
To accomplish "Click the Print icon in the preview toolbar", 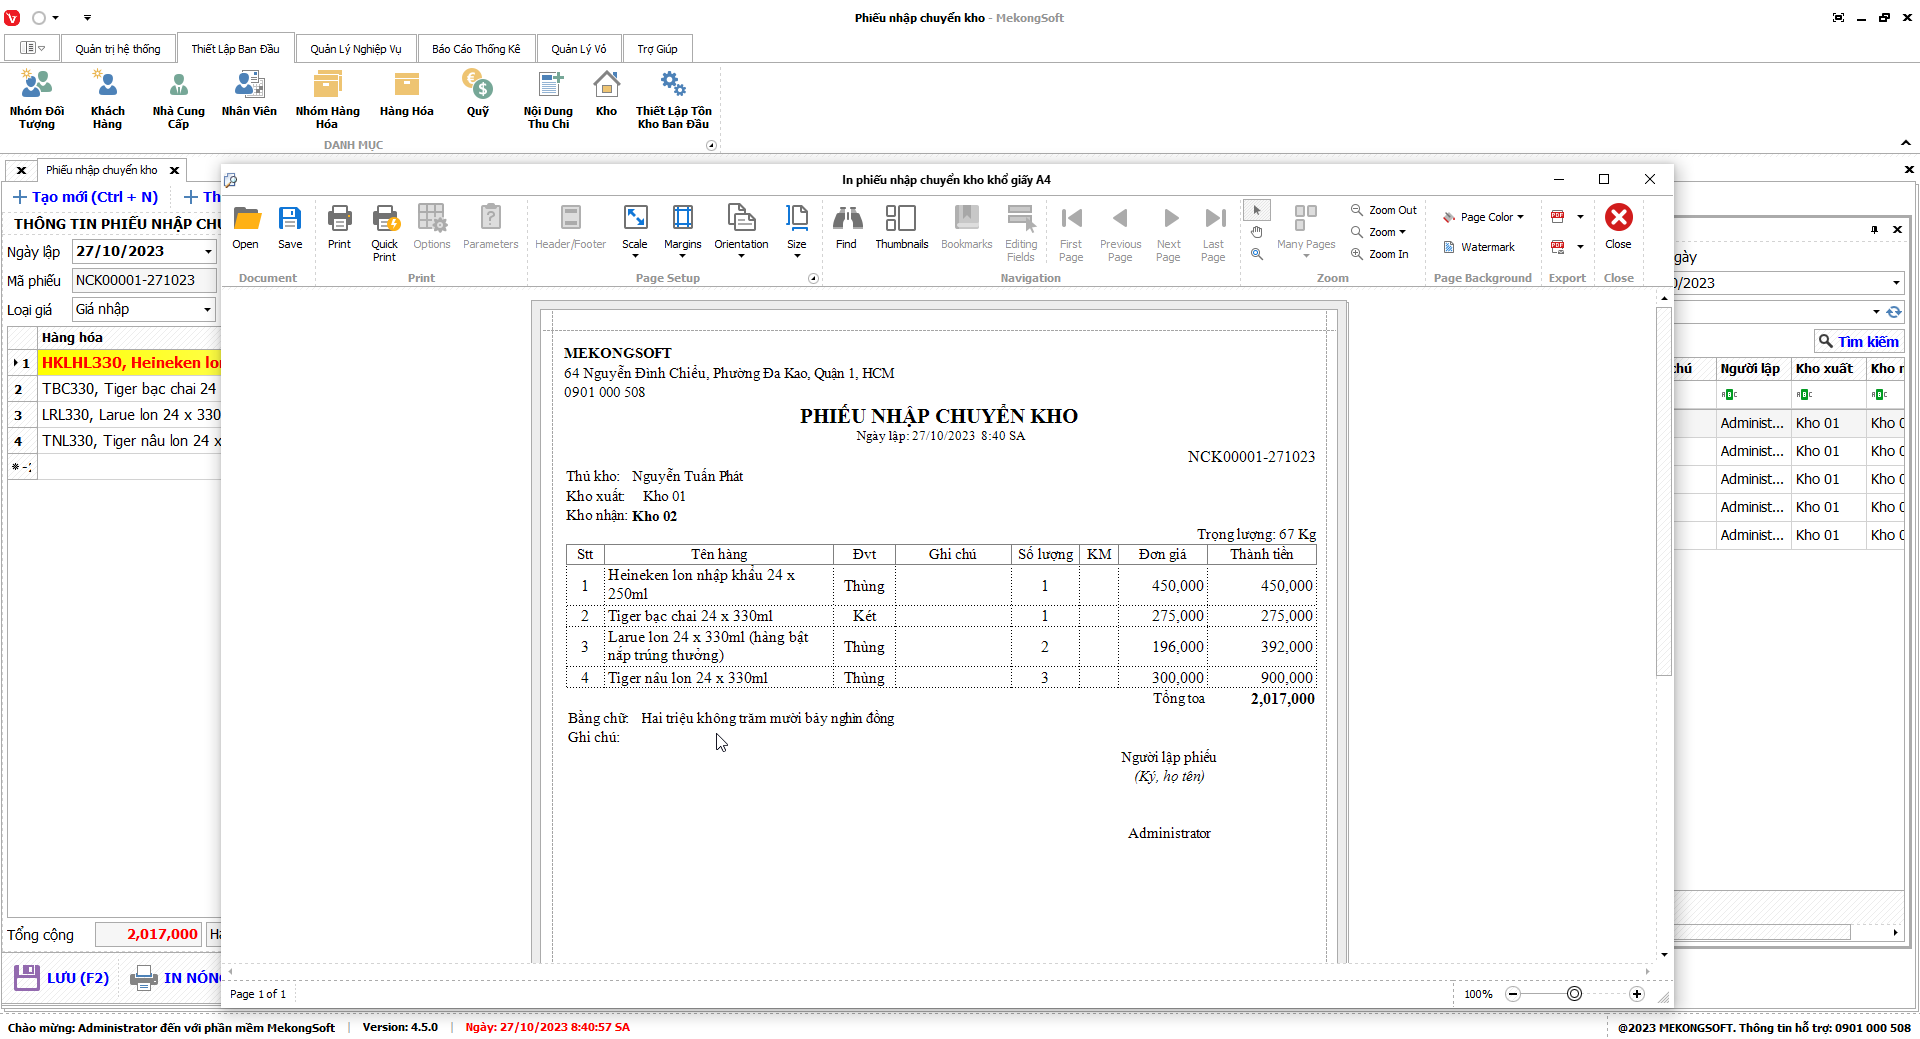I will click(x=339, y=227).
